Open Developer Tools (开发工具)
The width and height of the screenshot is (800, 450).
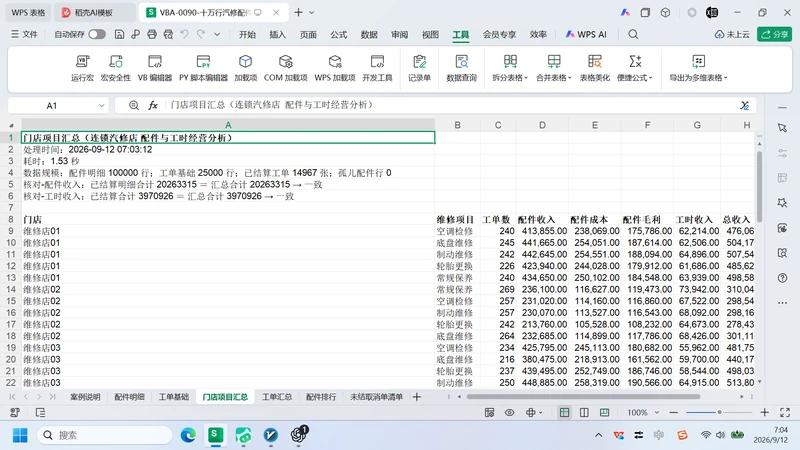(x=377, y=68)
